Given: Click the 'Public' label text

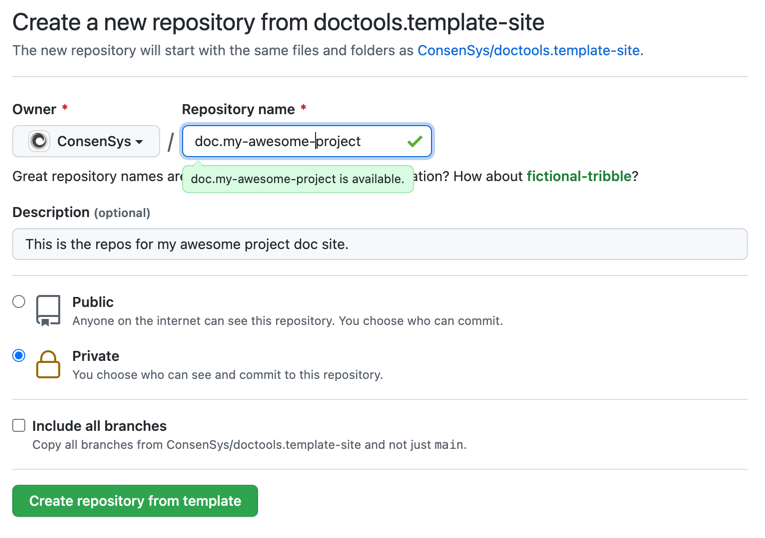Looking at the screenshot, I should pyautogui.click(x=93, y=302).
